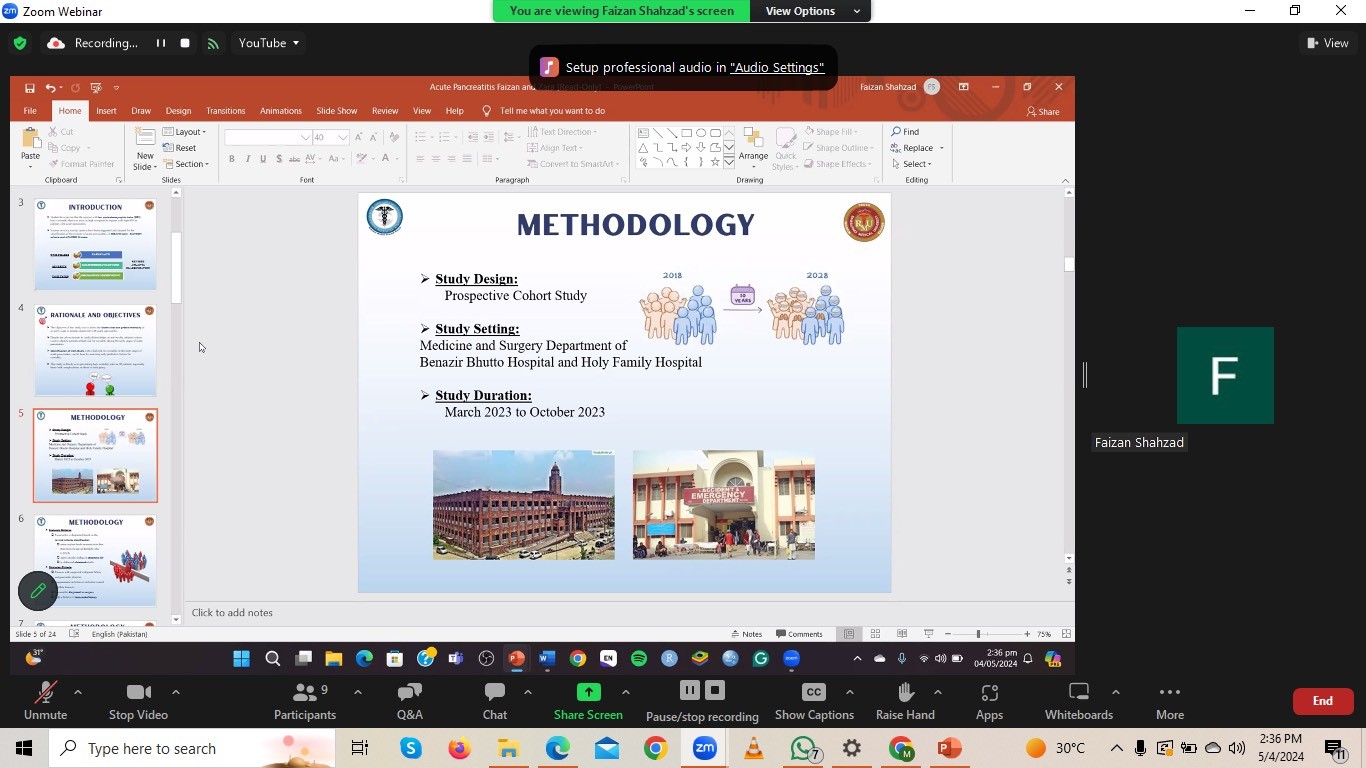This screenshot has width=1366, height=768.
Task: Open Whiteboards
Action: pos(1079,701)
